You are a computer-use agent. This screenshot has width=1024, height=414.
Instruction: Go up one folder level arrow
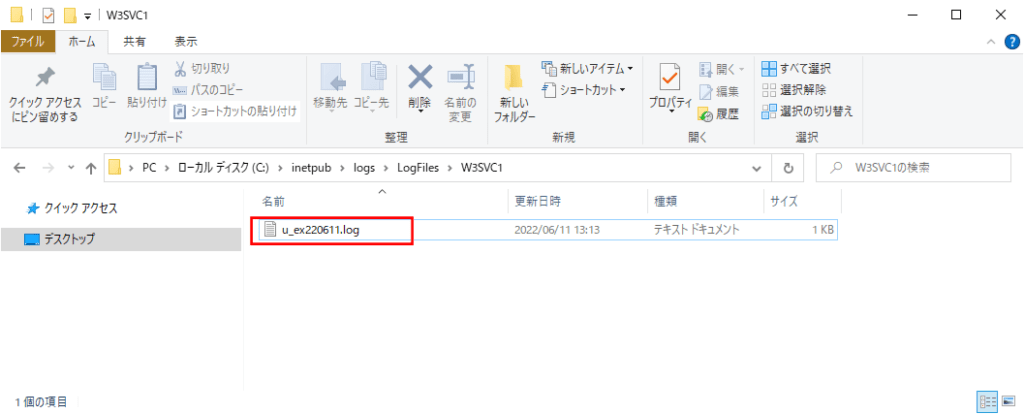click(x=91, y=168)
